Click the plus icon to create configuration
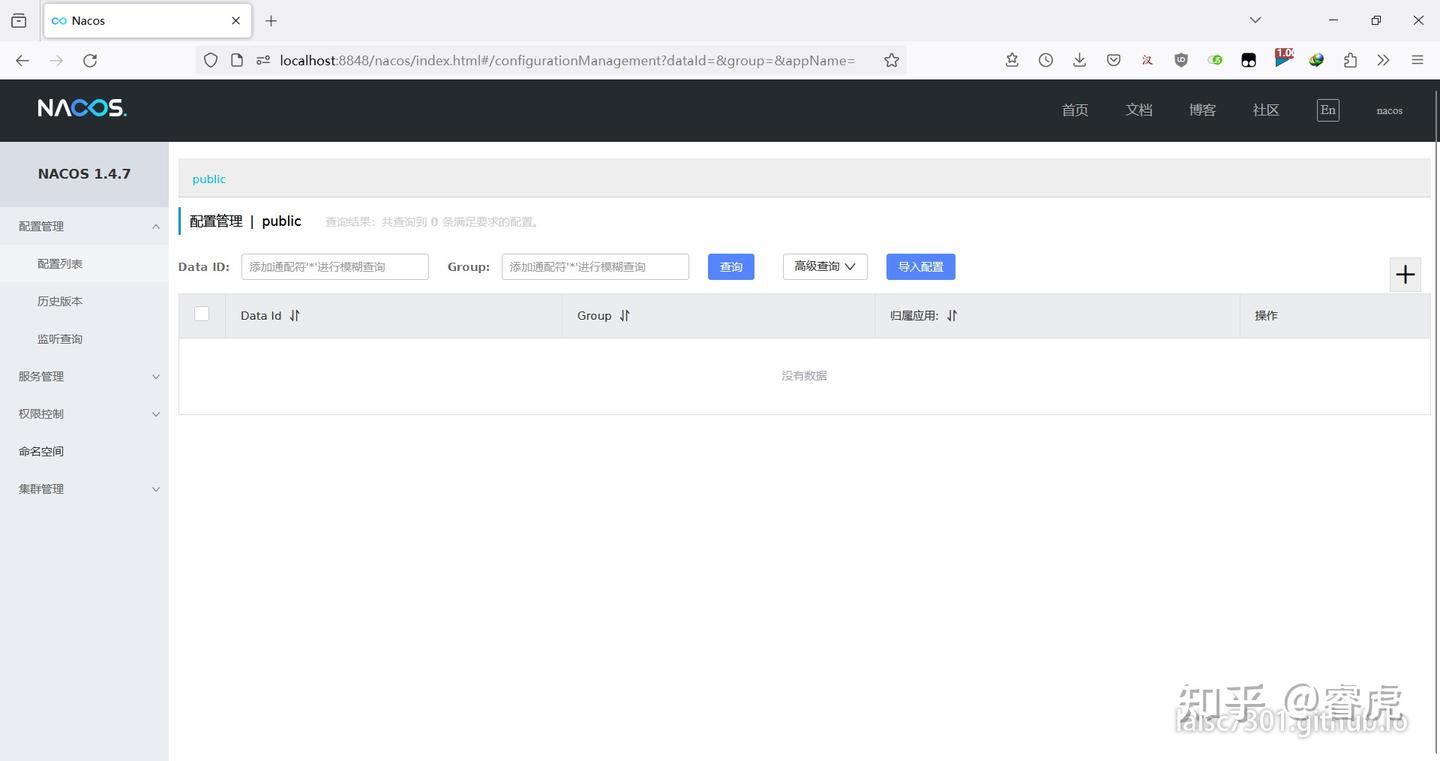This screenshot has height=761, width=1440. tap(1405, 274)
